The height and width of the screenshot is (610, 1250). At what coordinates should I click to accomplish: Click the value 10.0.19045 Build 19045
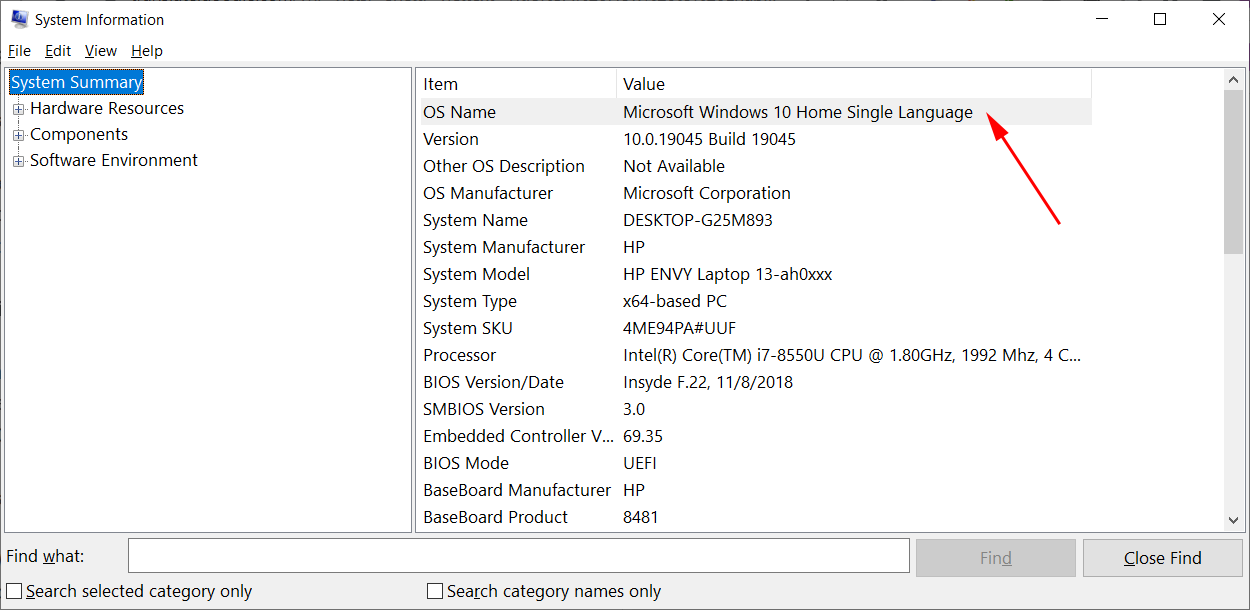pyautogui.click(x=710, y=139)
